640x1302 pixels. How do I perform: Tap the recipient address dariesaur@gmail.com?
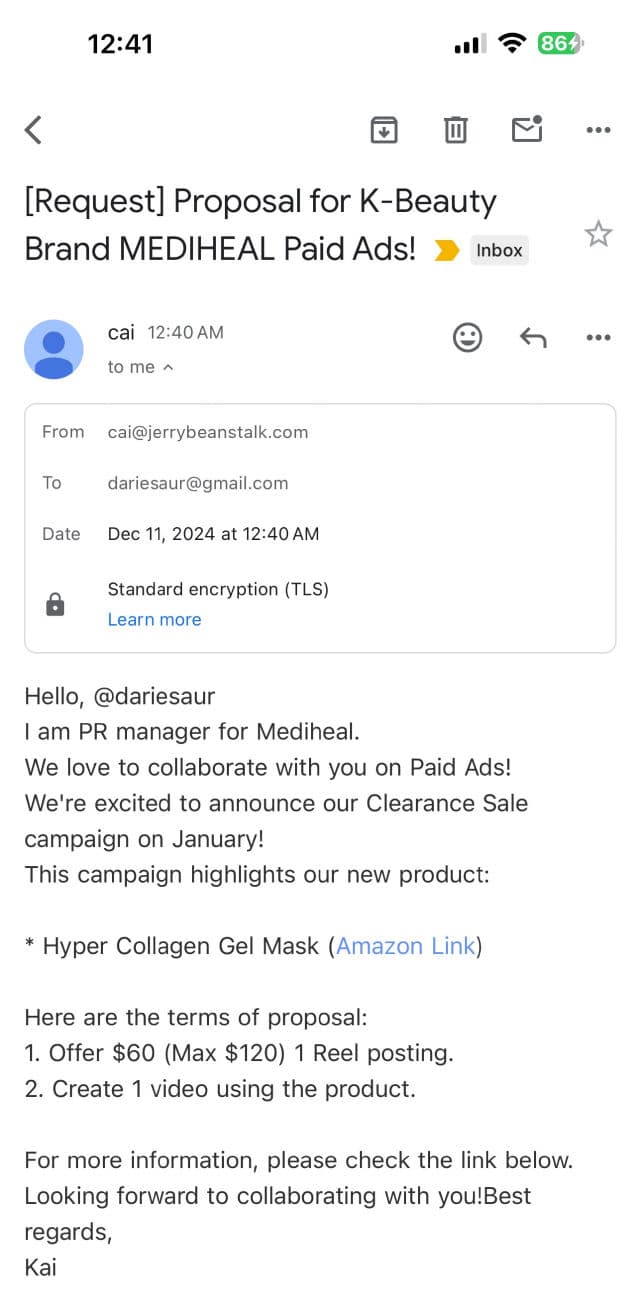(x=198, y=483)
